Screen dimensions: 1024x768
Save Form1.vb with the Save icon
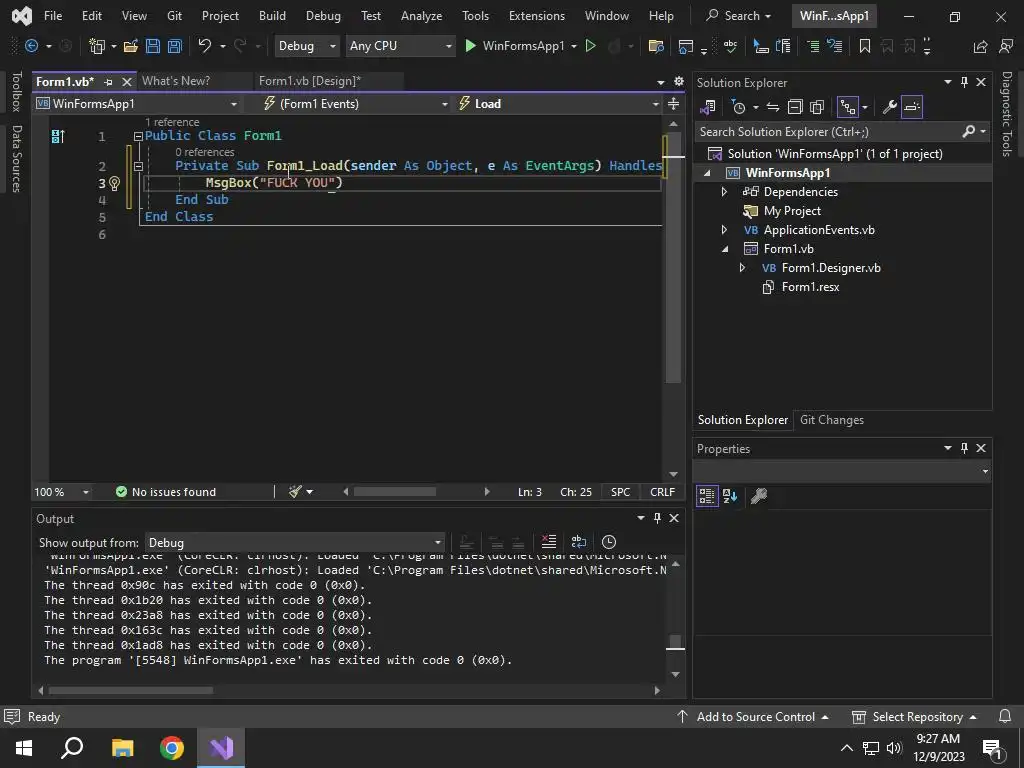coord(153,46)
